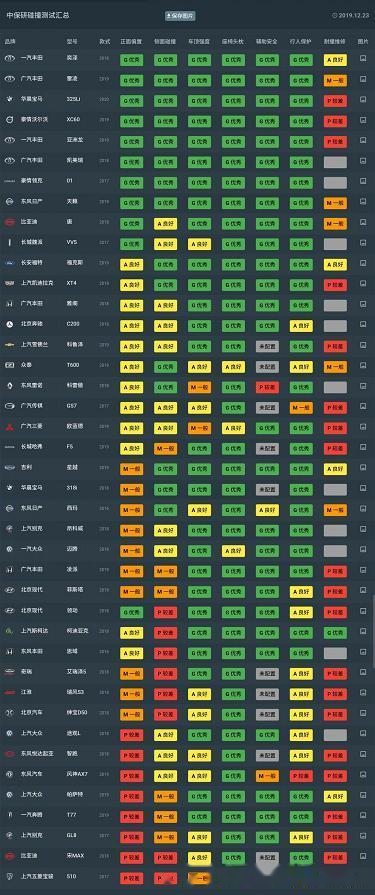Open the picture icon in 318i row
The width and height of the screenshot is (375, 895).
[x=363, y=488]
